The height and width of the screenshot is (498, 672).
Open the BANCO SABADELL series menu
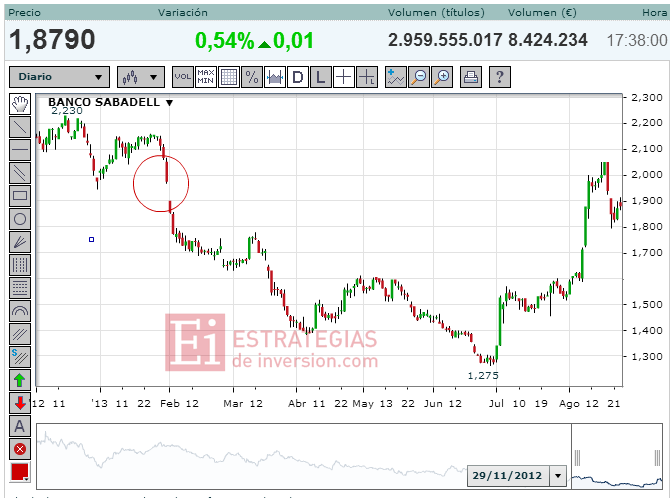coord(169,103)
